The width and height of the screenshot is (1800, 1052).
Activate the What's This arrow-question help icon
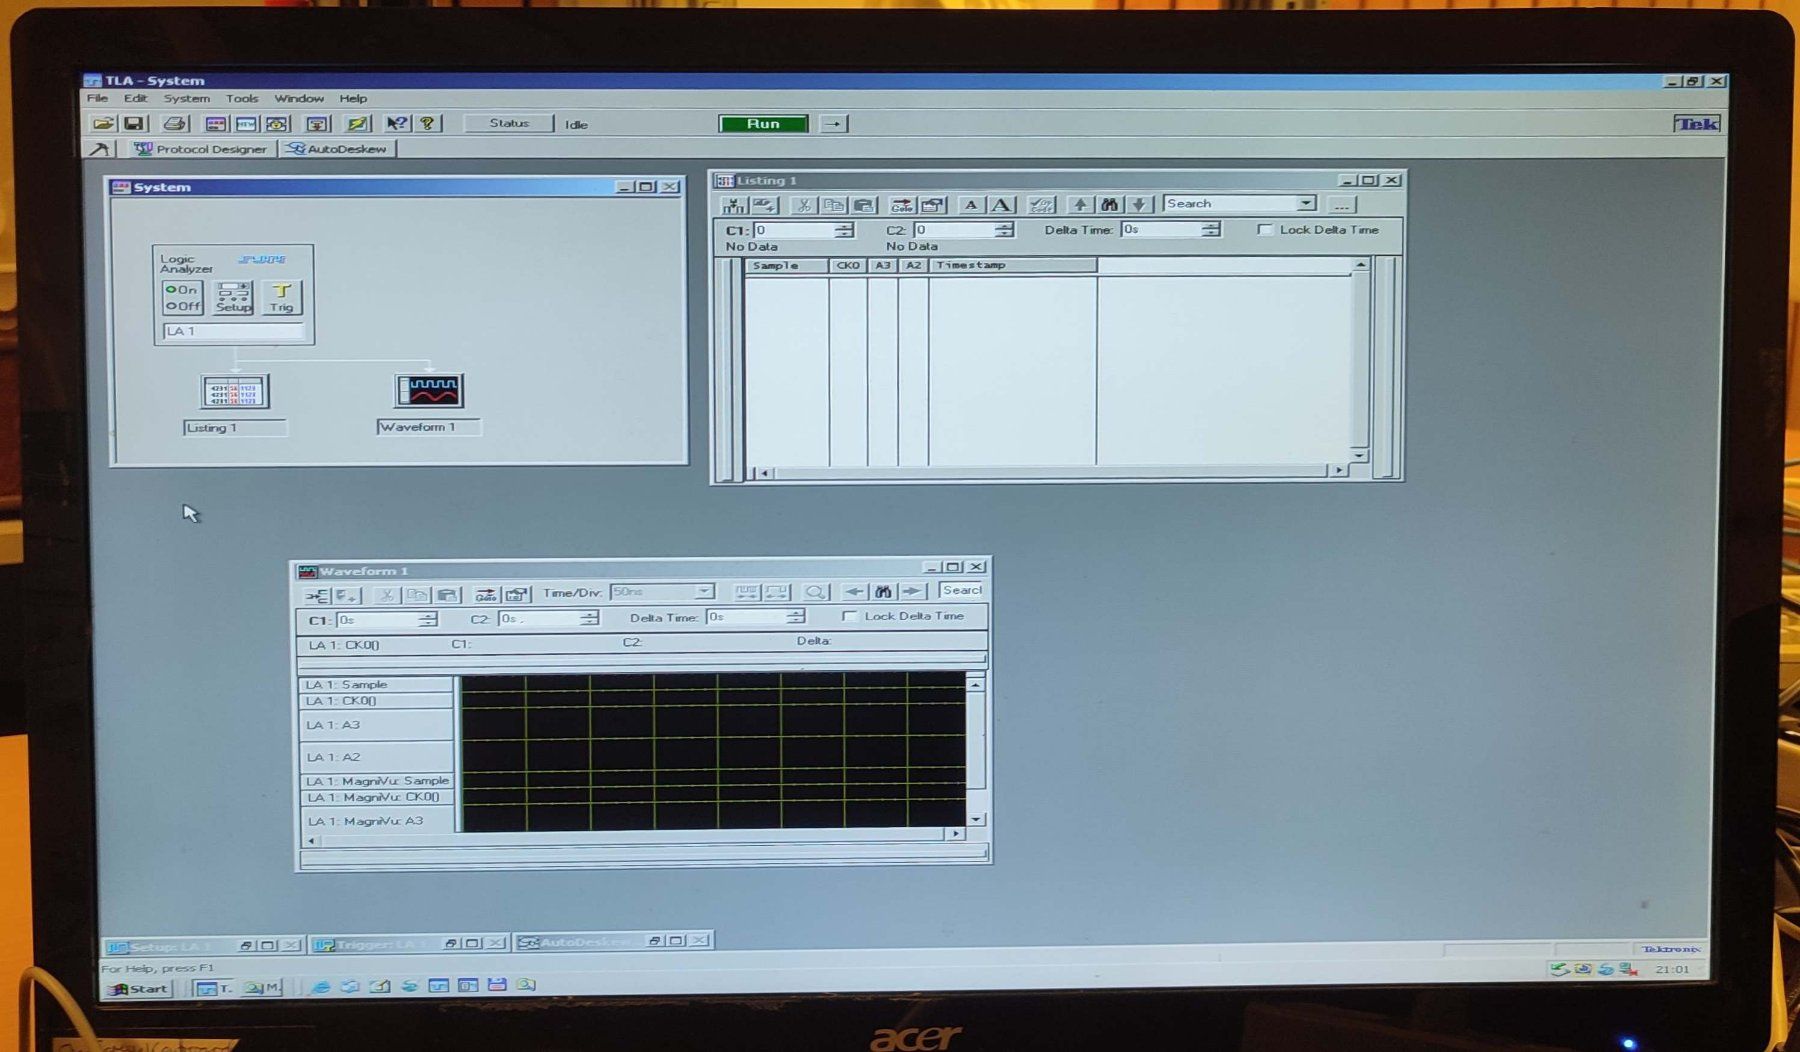click(397, 123)
